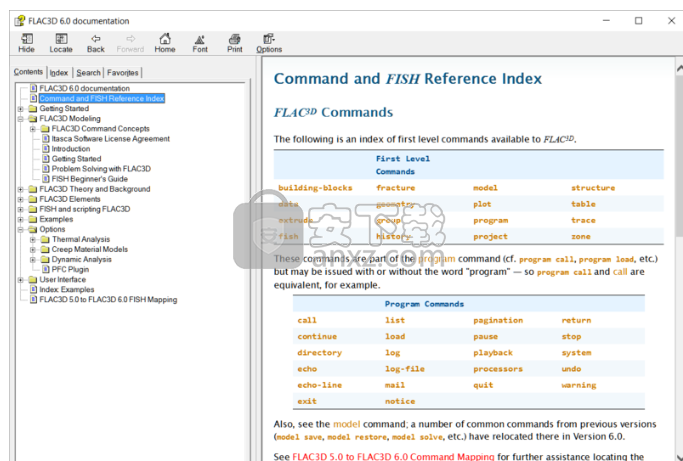683x461 pixels.
Task: Print the current help page
Action: pos(234,43)
